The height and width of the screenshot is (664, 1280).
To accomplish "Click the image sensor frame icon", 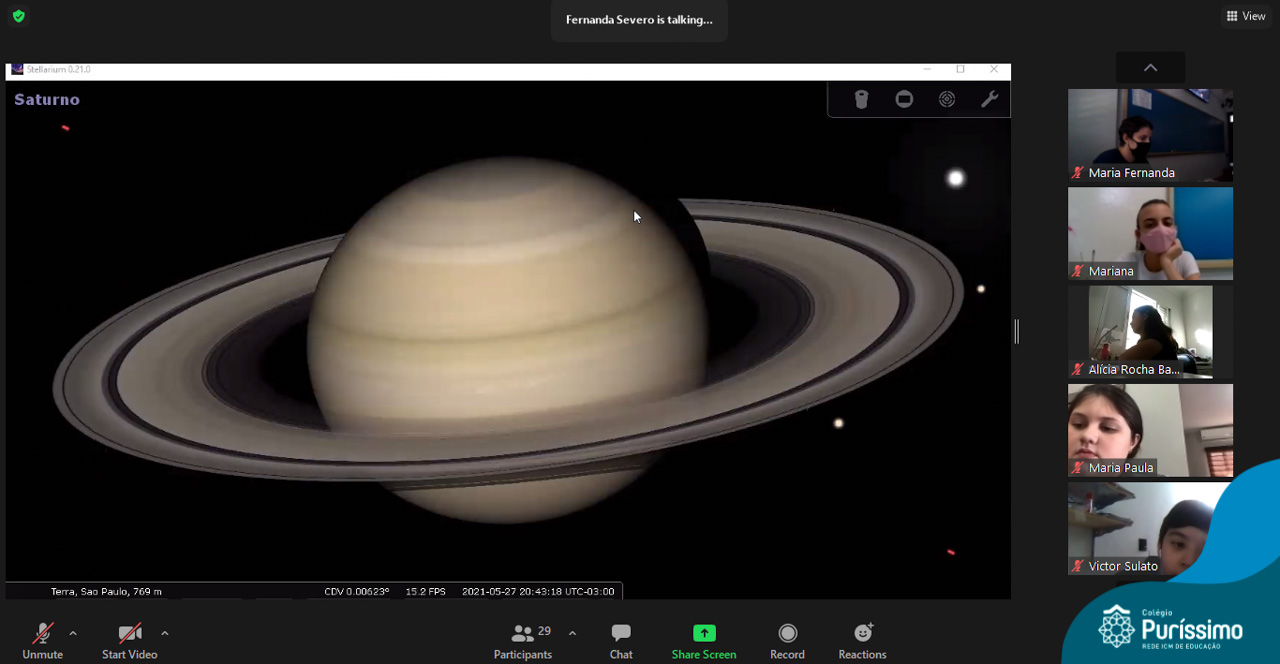I will tap(904, 99).
